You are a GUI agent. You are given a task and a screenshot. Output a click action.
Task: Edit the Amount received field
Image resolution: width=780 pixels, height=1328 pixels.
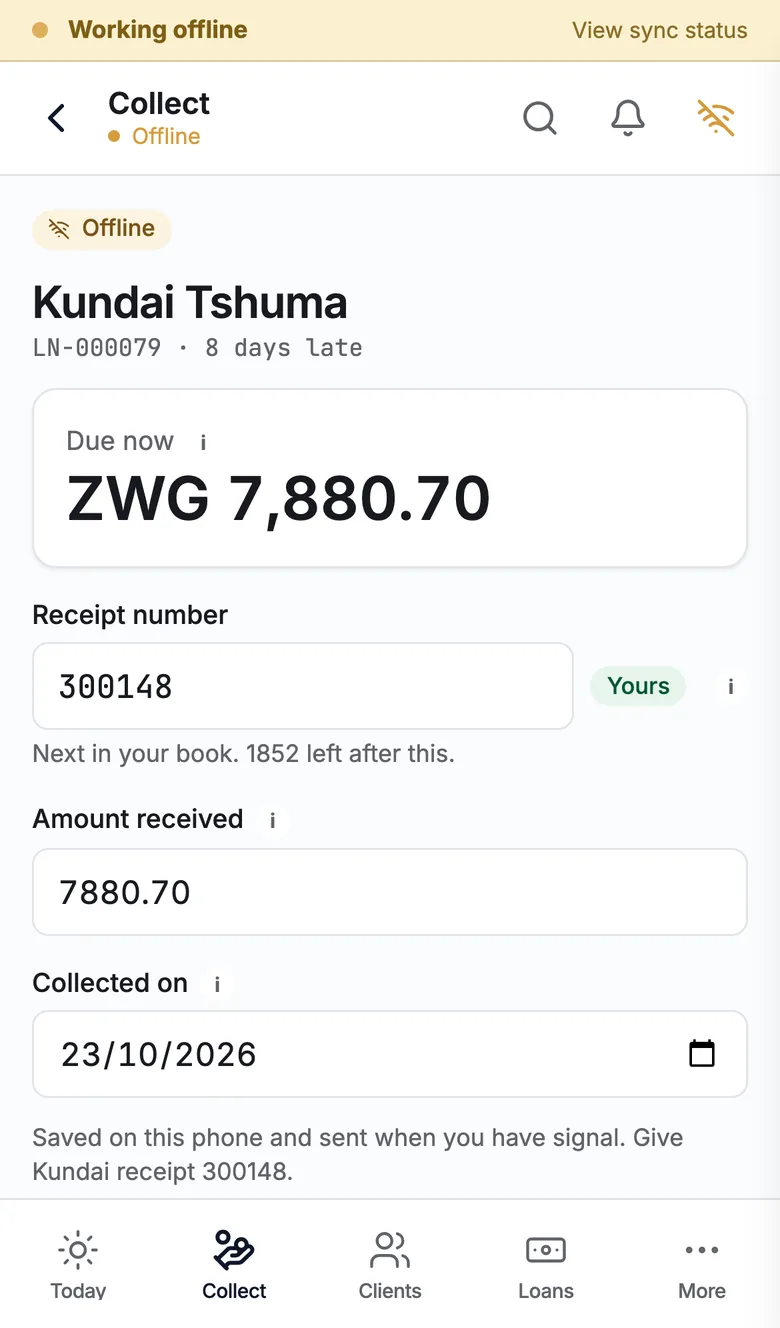point(390,892)
